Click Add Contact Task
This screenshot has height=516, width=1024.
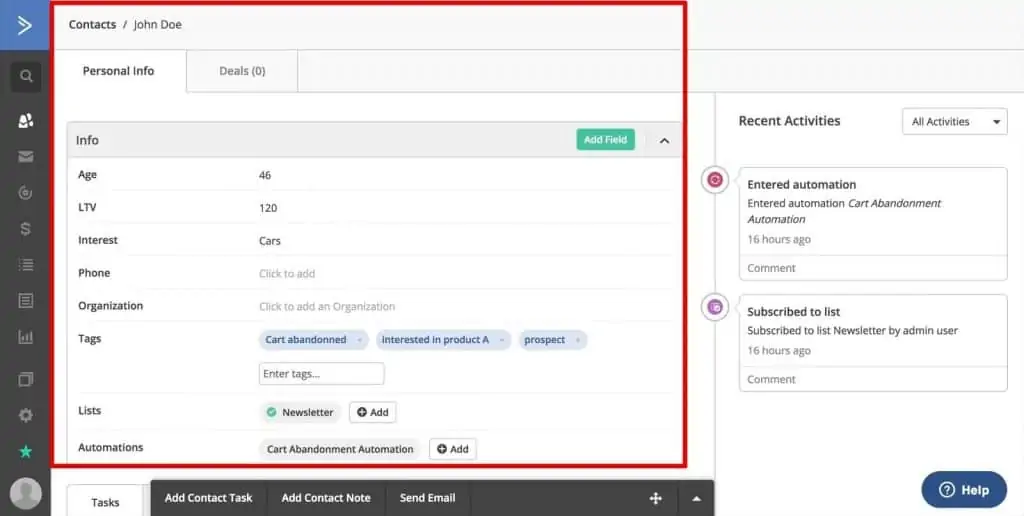click(x=208, y=498)
